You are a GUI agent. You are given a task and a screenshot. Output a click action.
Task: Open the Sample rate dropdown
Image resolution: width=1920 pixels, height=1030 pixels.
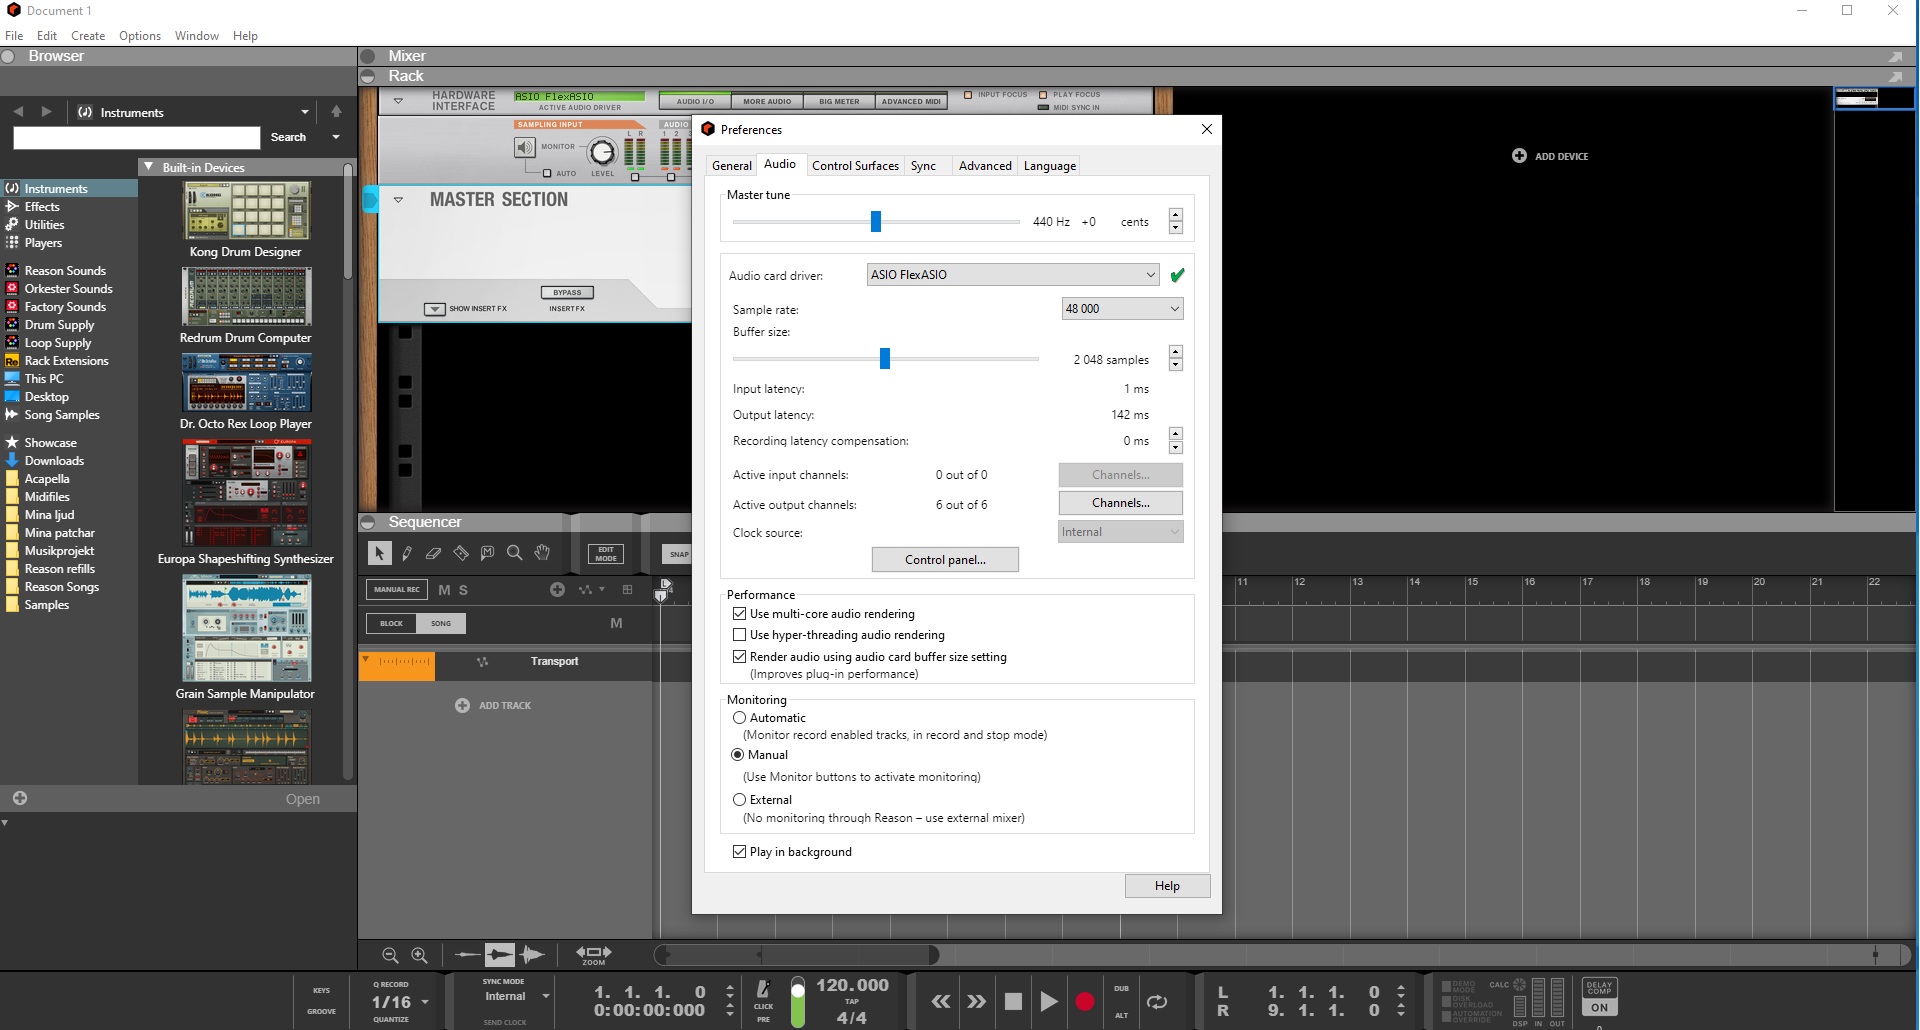coord(1121,308)
